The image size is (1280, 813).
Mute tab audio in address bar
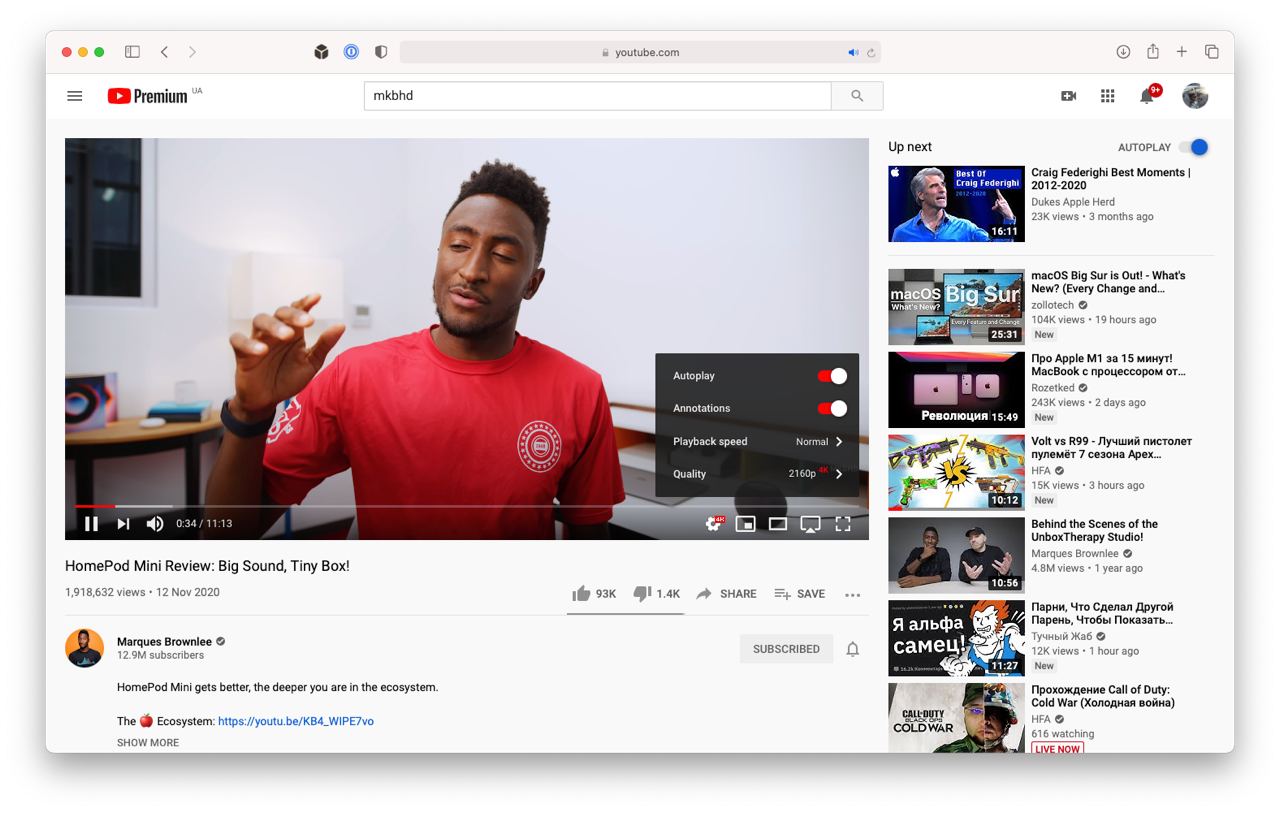point(853,53)
